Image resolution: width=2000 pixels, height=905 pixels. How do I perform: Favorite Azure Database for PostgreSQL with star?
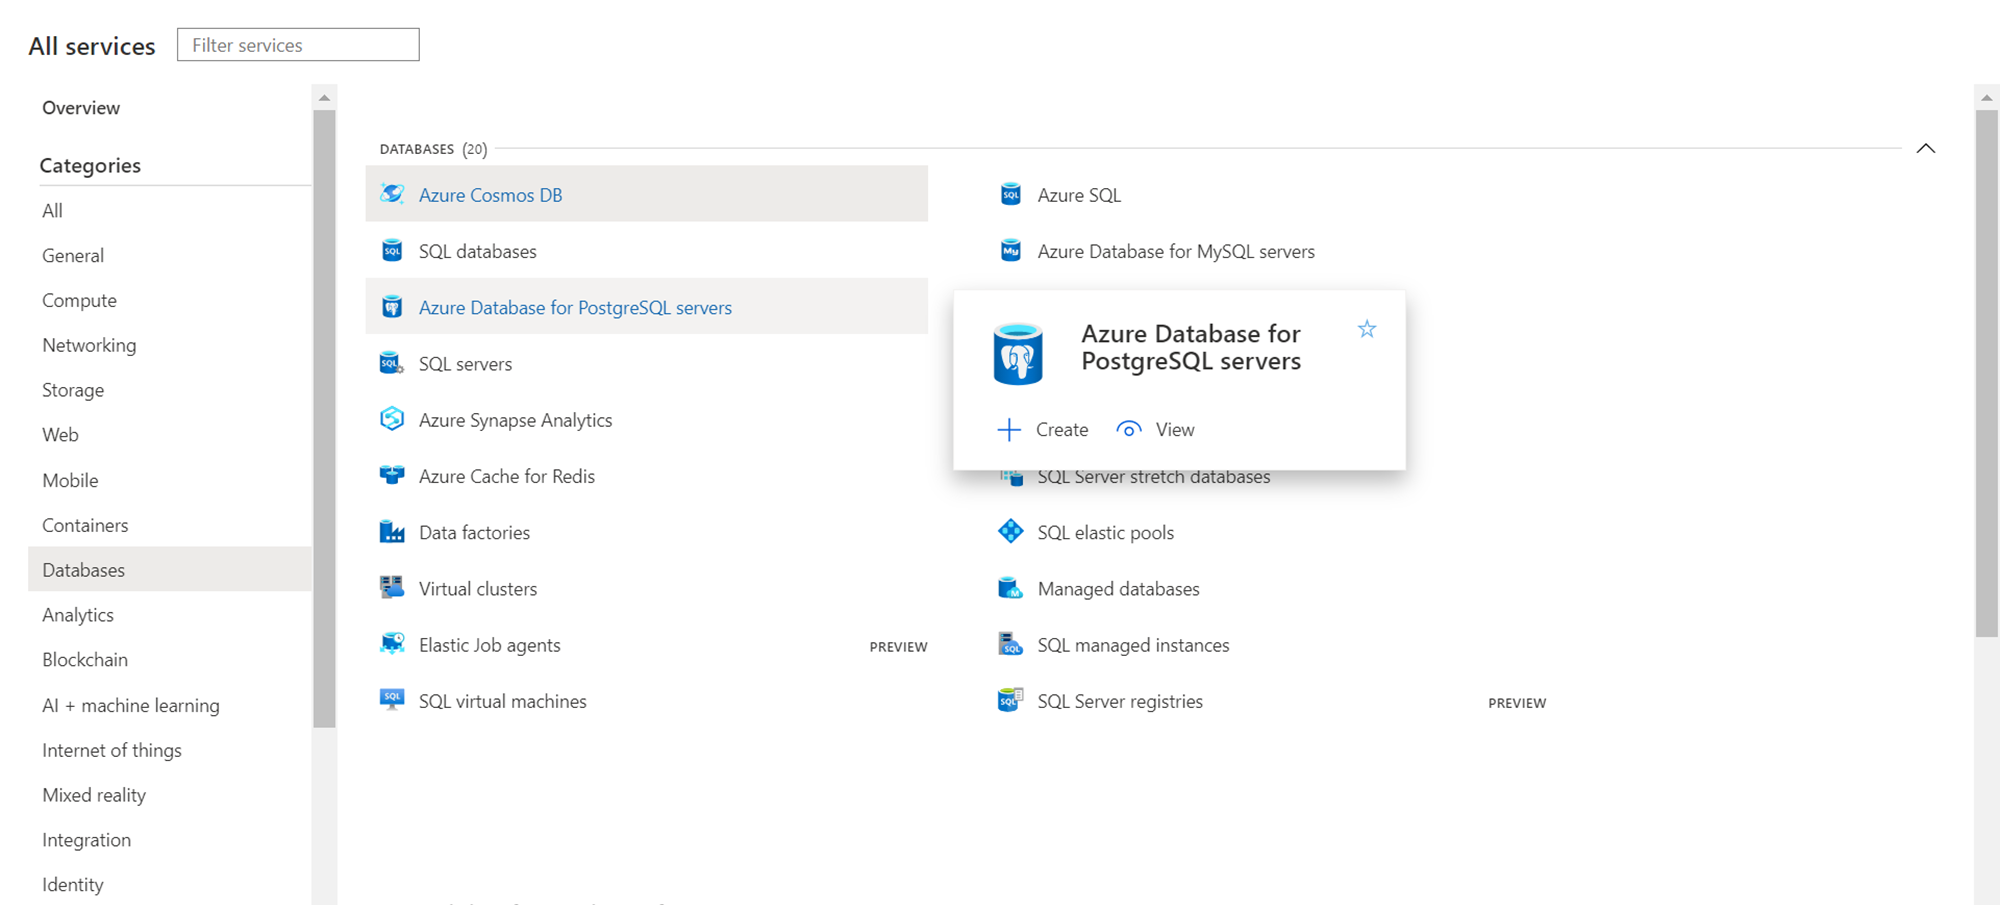[1367, 329]
